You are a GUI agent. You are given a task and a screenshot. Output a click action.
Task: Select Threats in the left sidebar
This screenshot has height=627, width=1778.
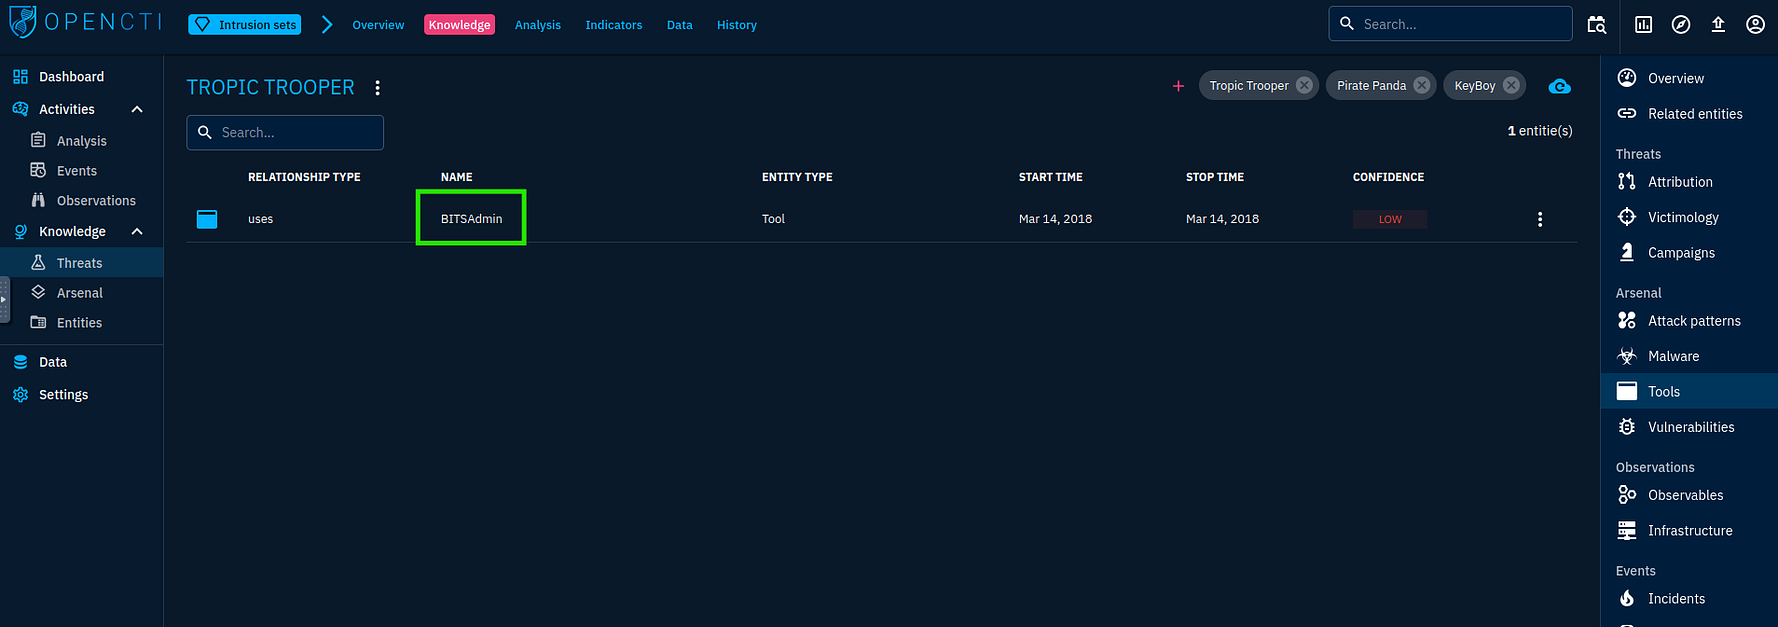81,263
